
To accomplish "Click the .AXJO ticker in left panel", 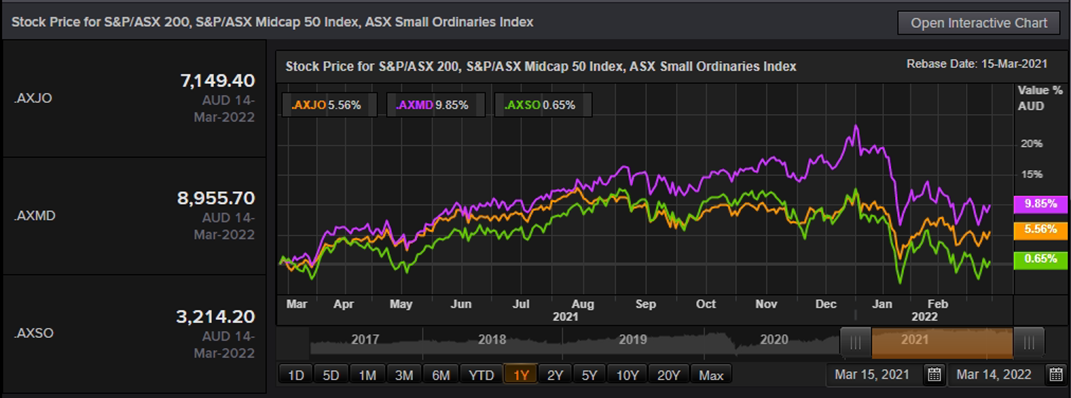I will (33, 98).
